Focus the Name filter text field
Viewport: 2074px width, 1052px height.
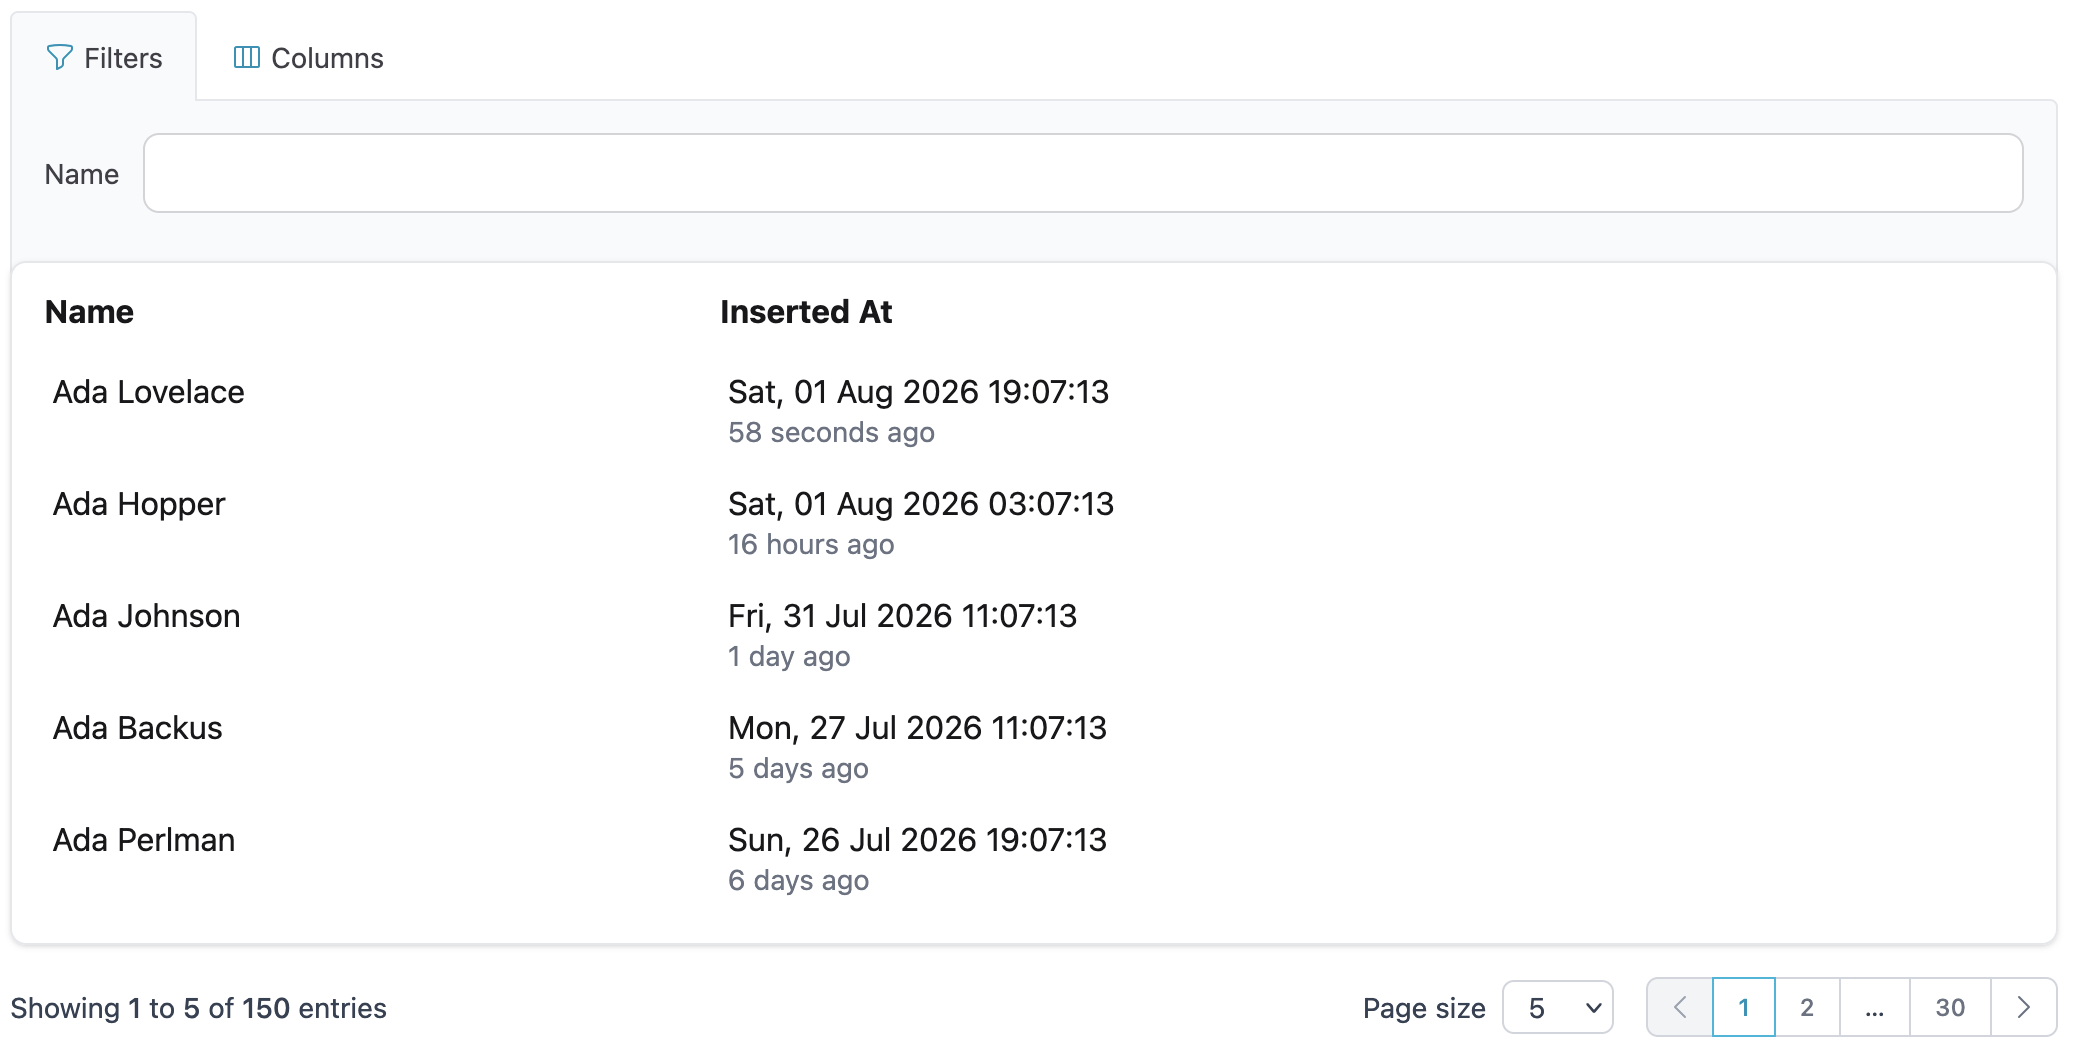(x=1083, y=173)
